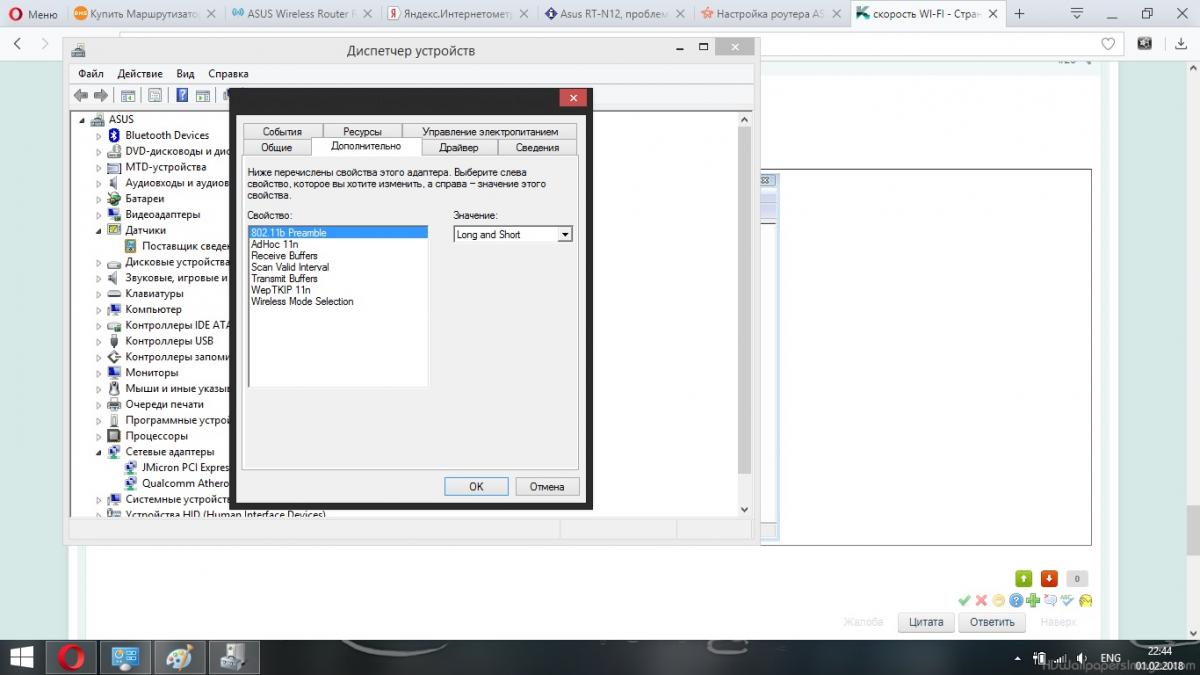Click the red downvote arrow icon
Viewport: 1200px width, 675px height.
pos(1049,578)
